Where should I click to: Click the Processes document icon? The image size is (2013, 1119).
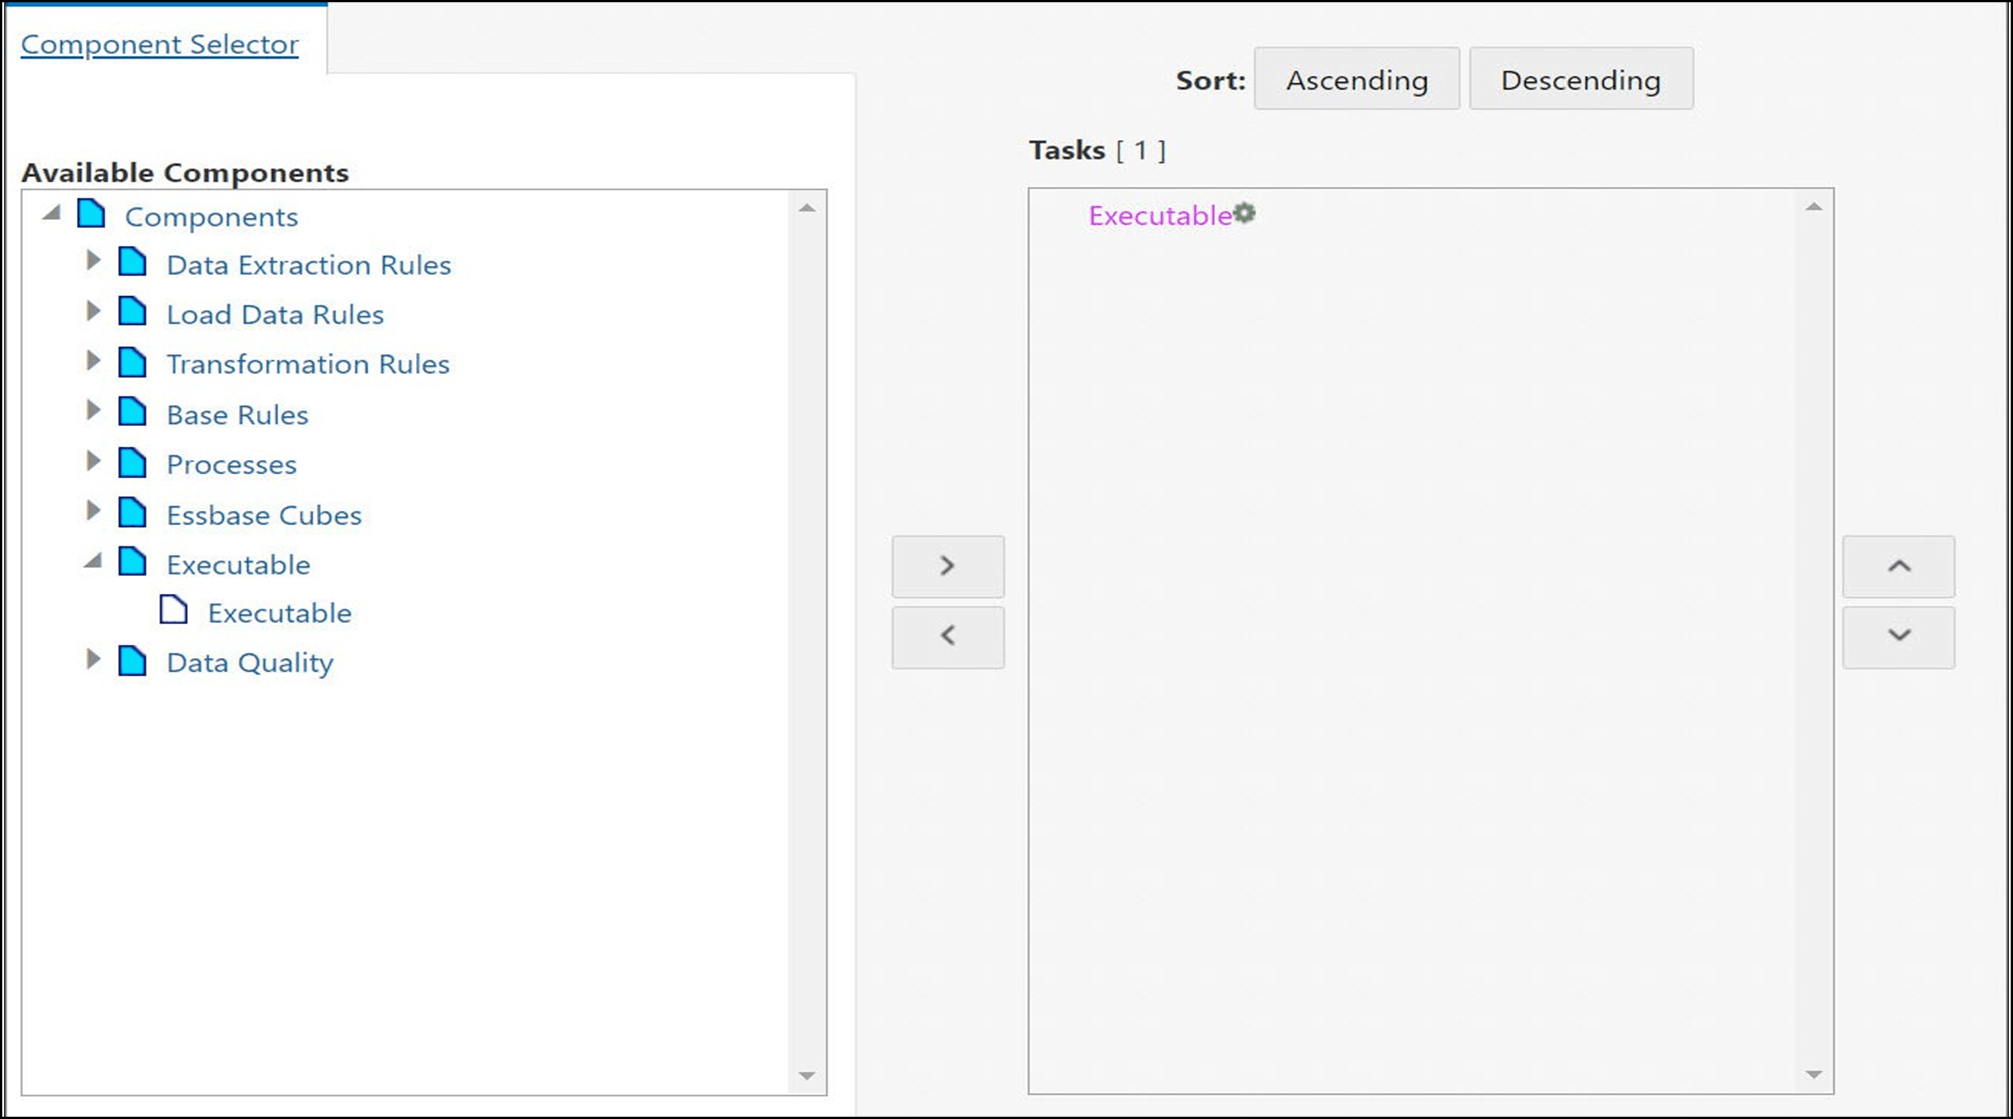pyautogui.click(x=134, y=463)
